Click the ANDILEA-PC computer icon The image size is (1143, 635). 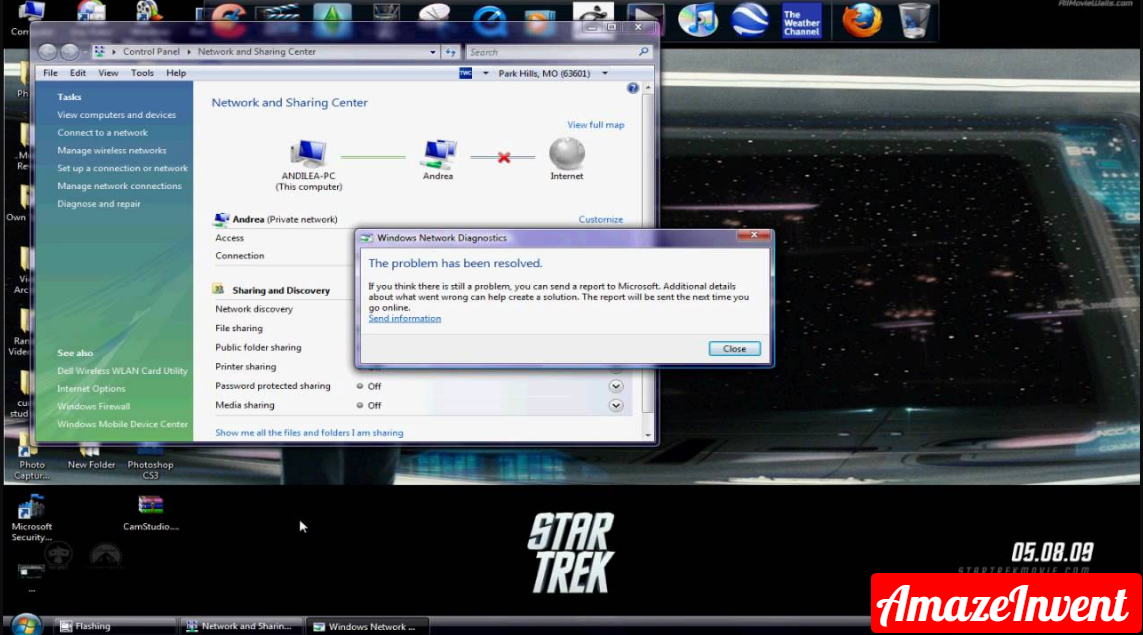pos(308,152)
